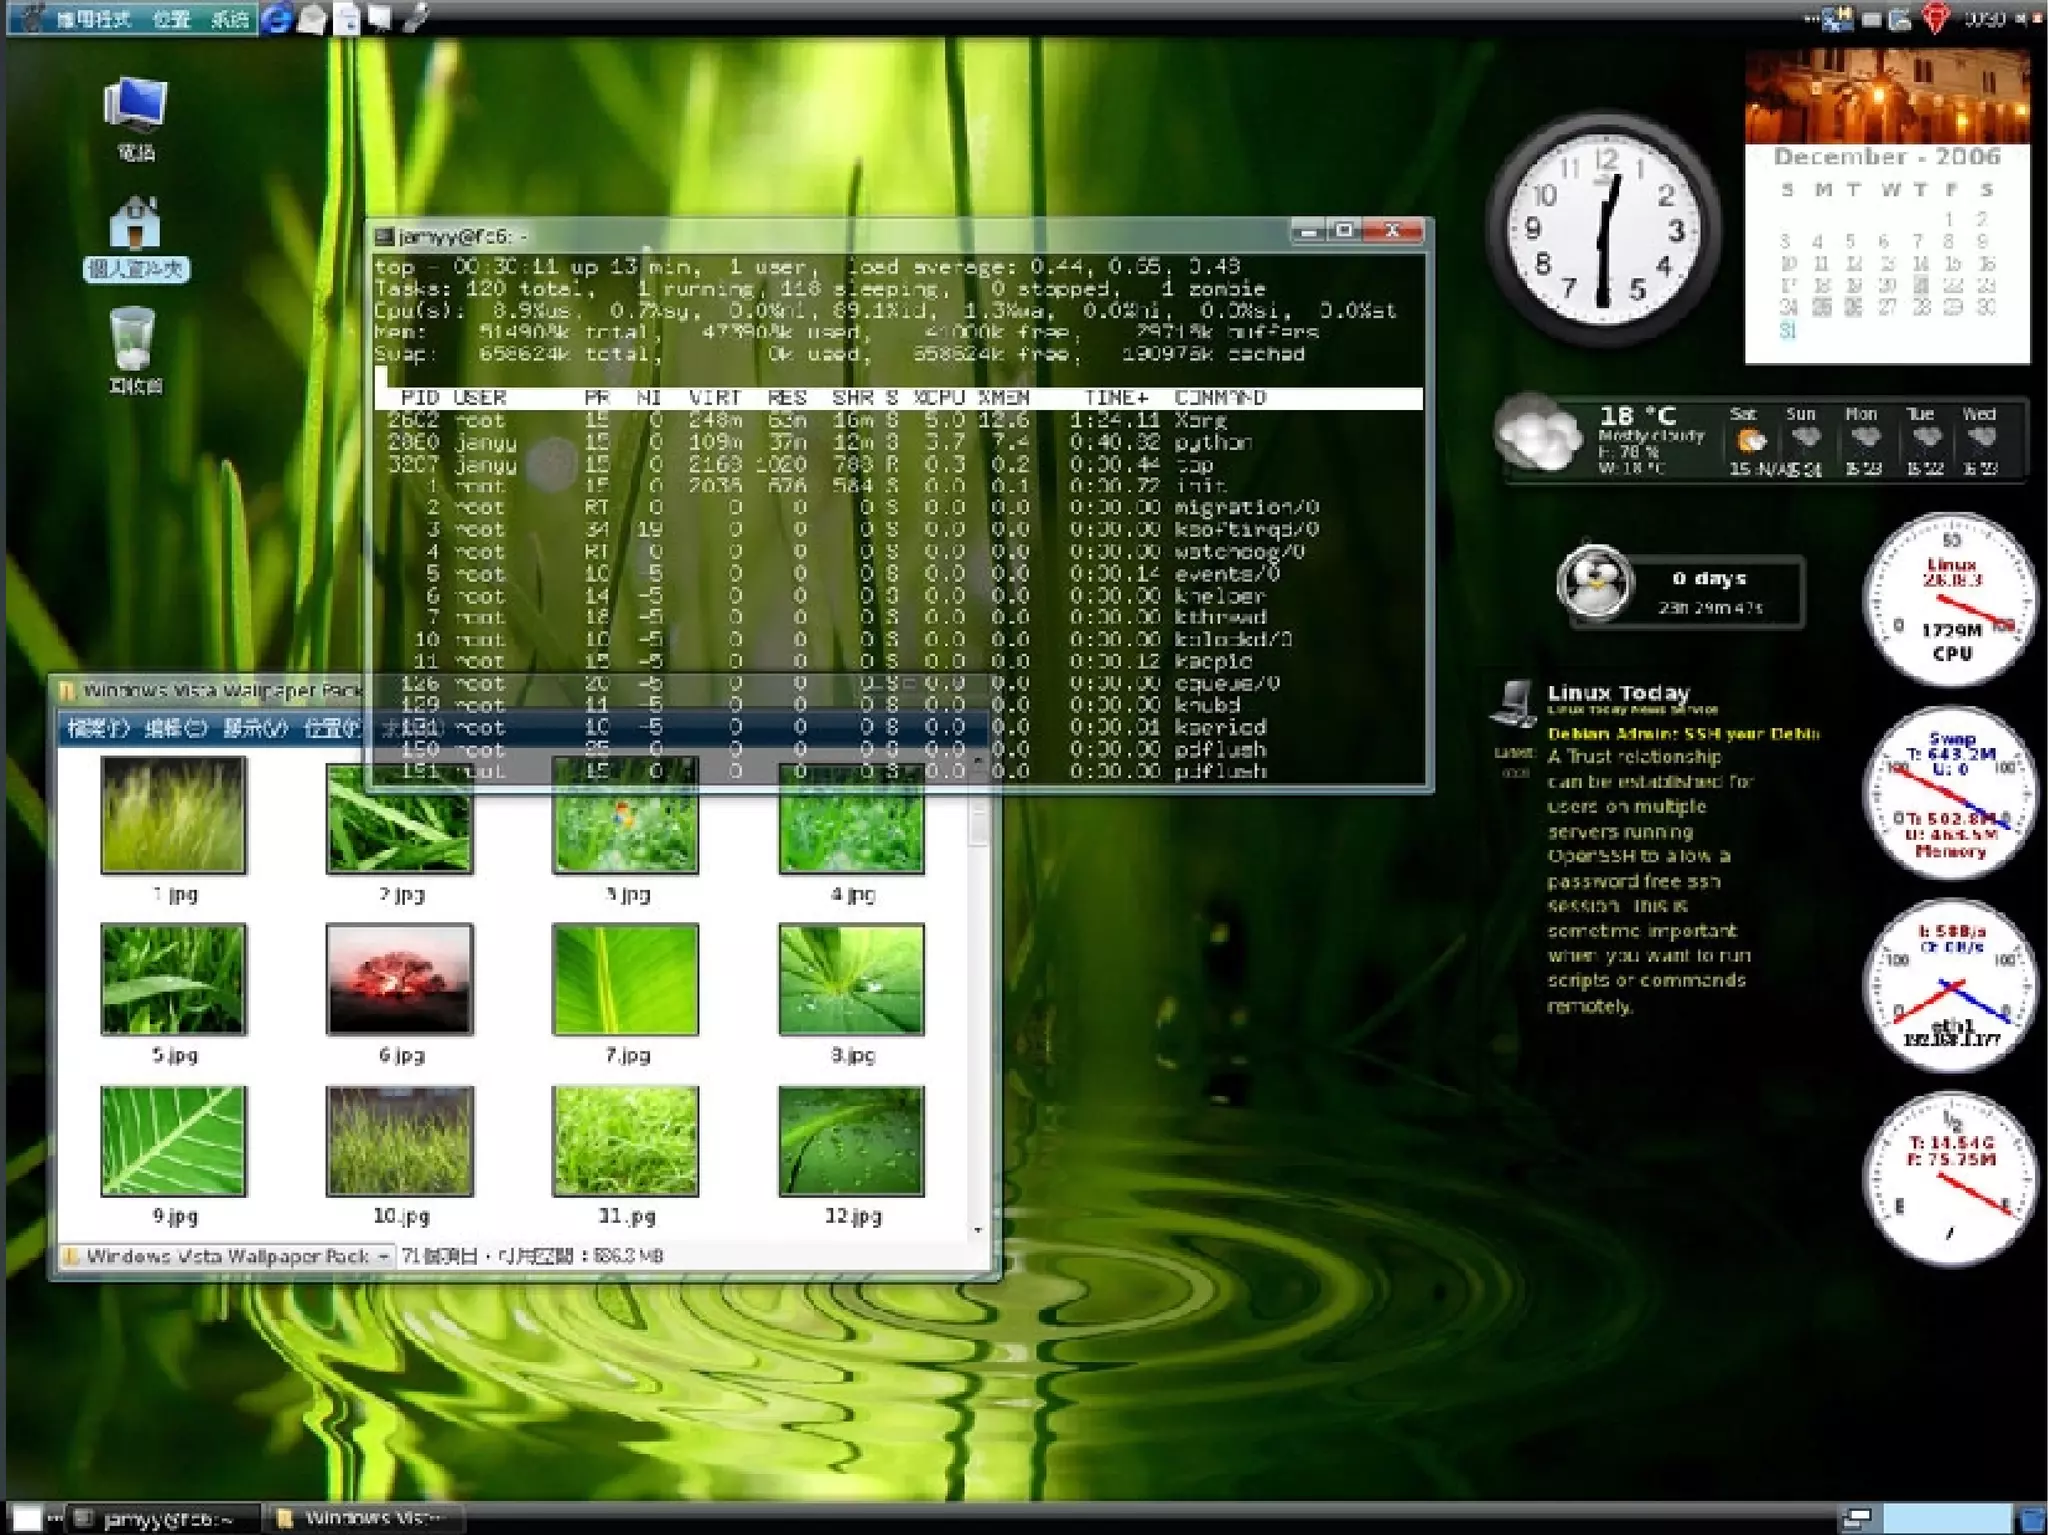Screen dimensions: 2048x1535
Task: Click day 31 in December calendar widget
Action: (x=1788, y=330)
